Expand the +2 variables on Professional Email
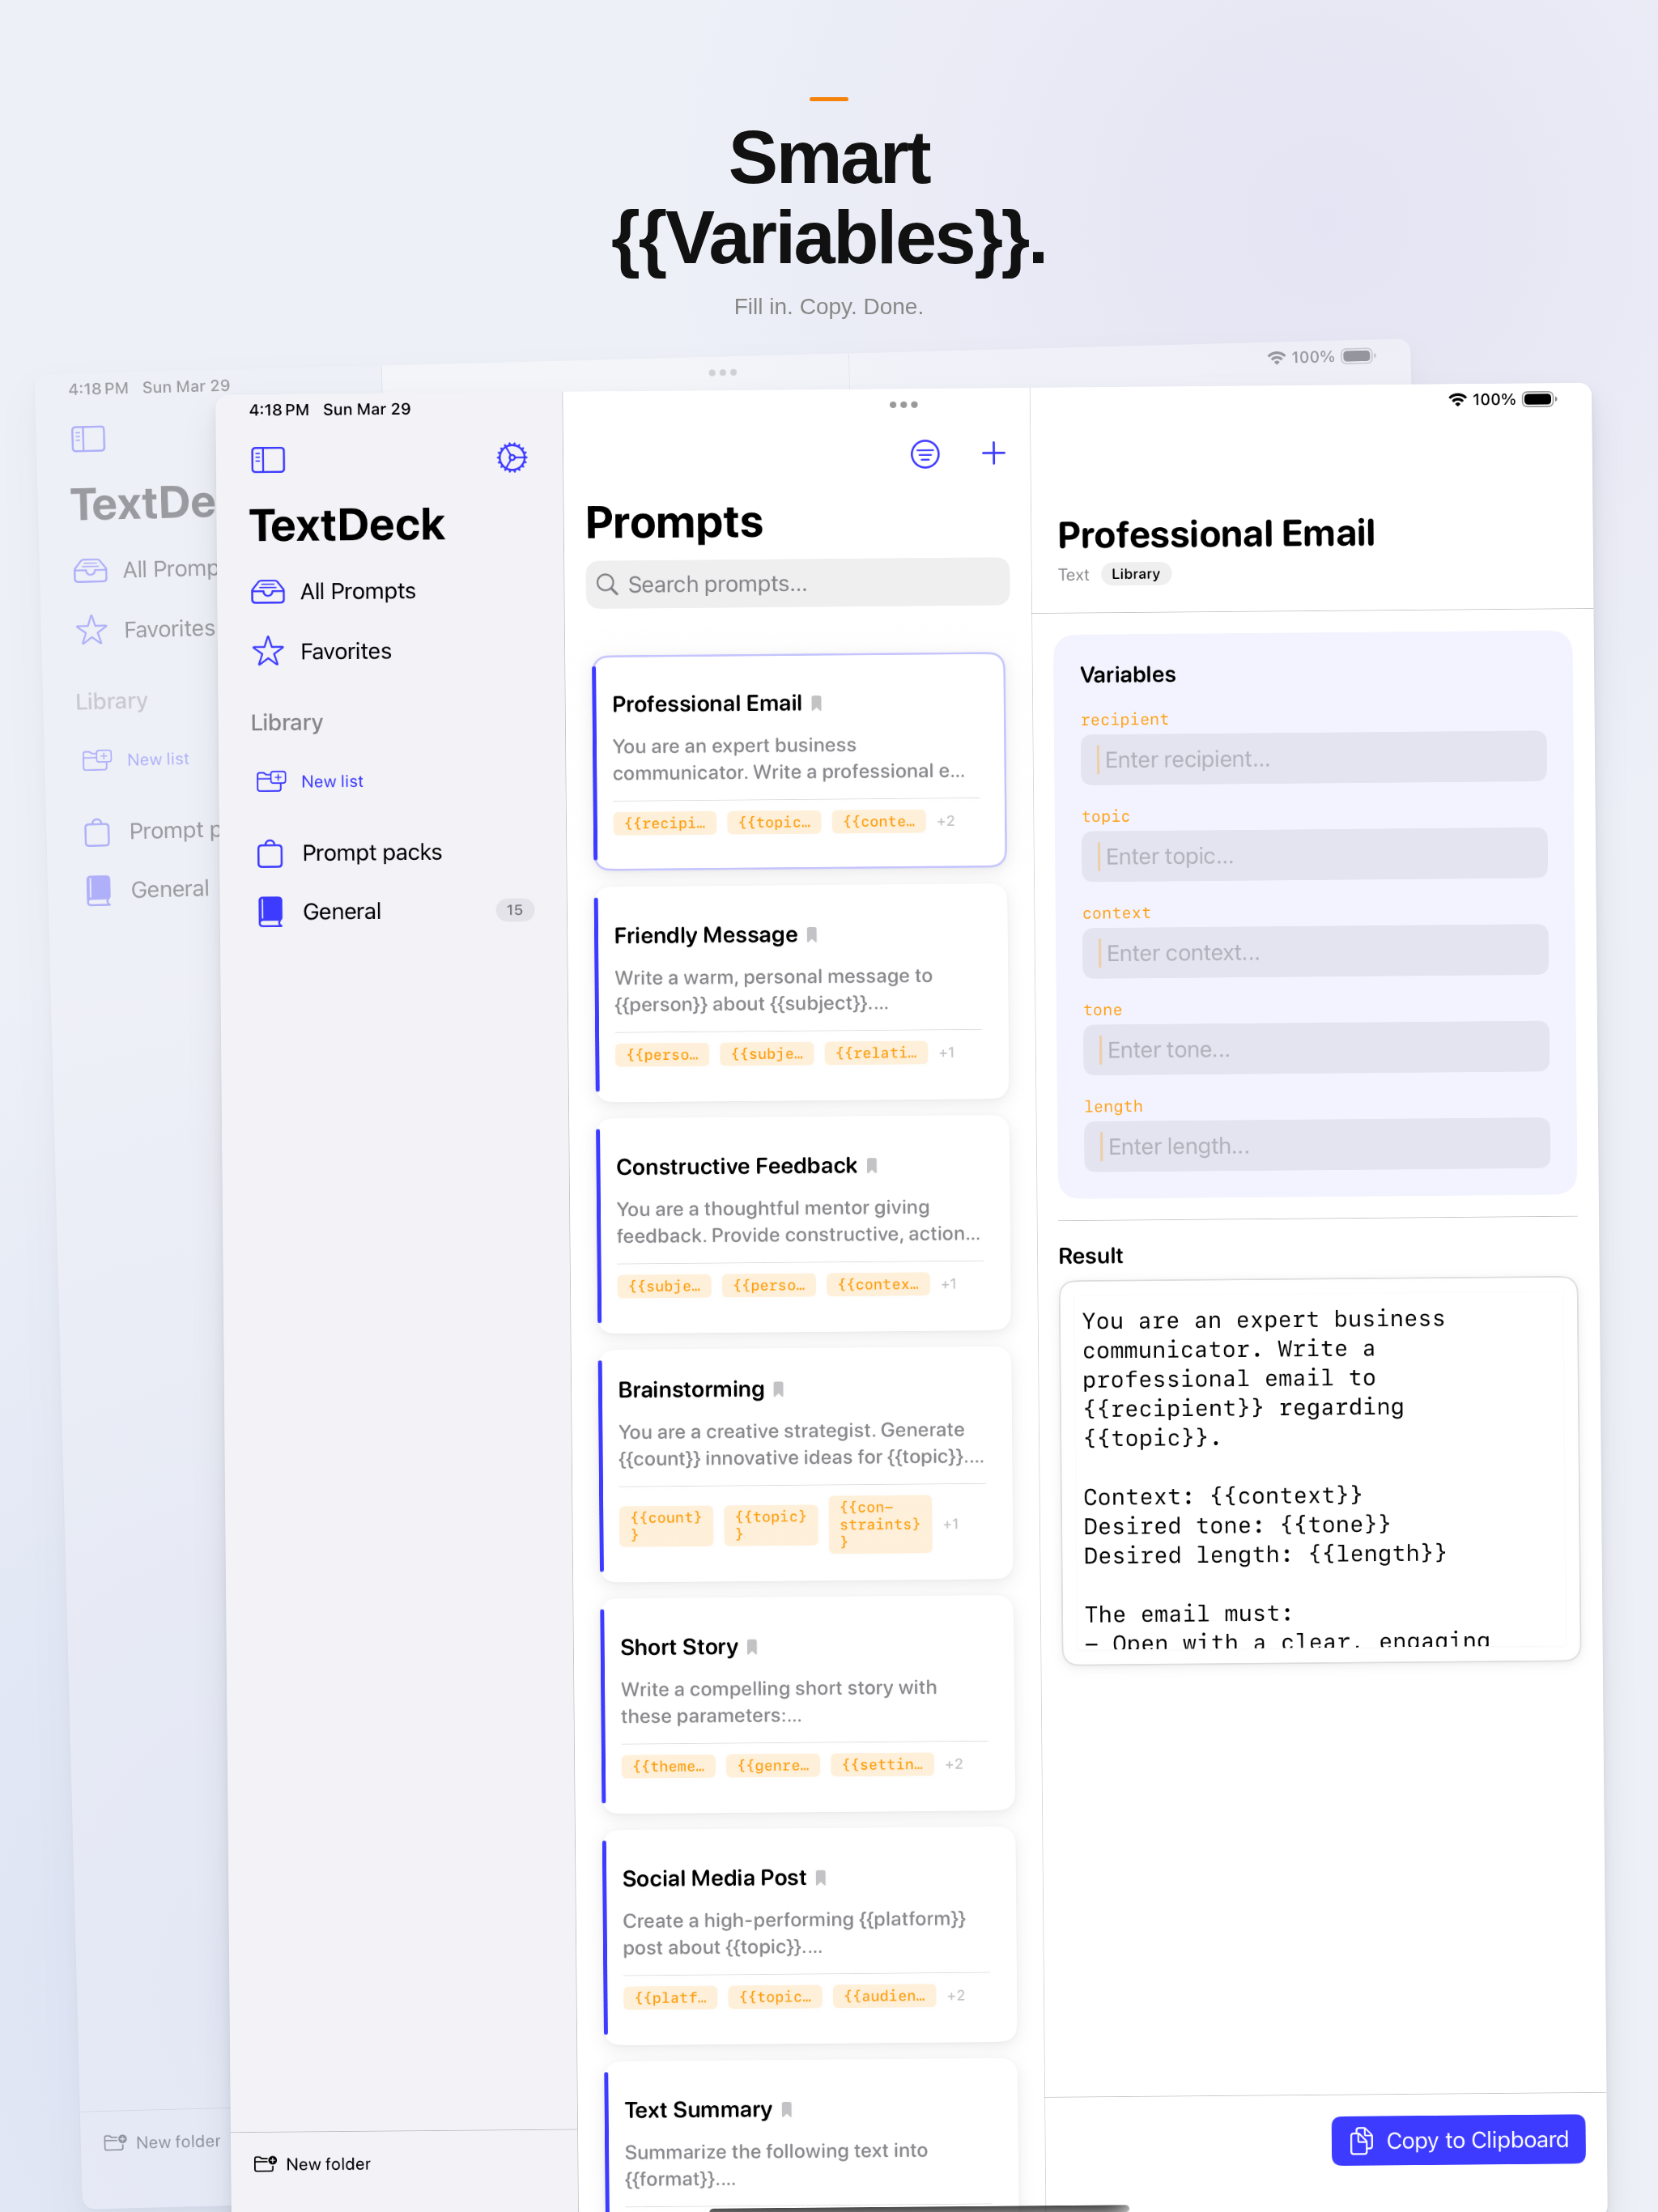Image resolution: width=1658 pixels, height=2212 pixels. click(946, 821)
